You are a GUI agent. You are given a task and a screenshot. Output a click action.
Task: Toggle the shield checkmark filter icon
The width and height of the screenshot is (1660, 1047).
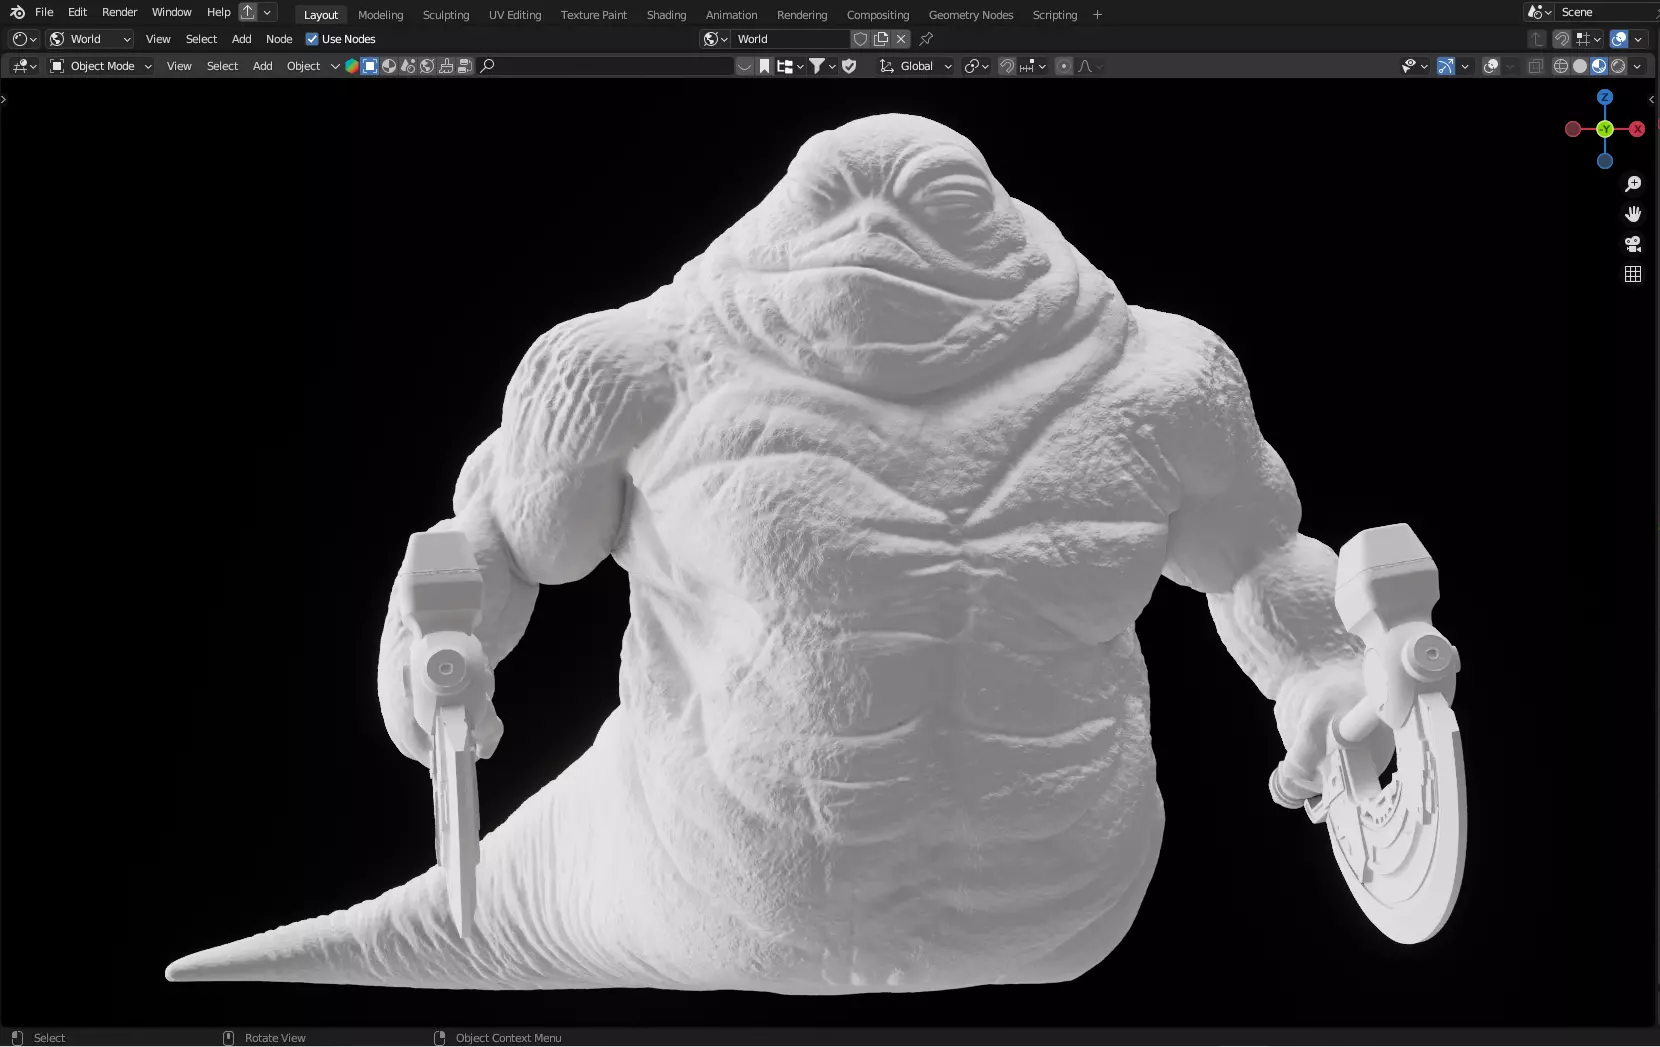[849, 66]
